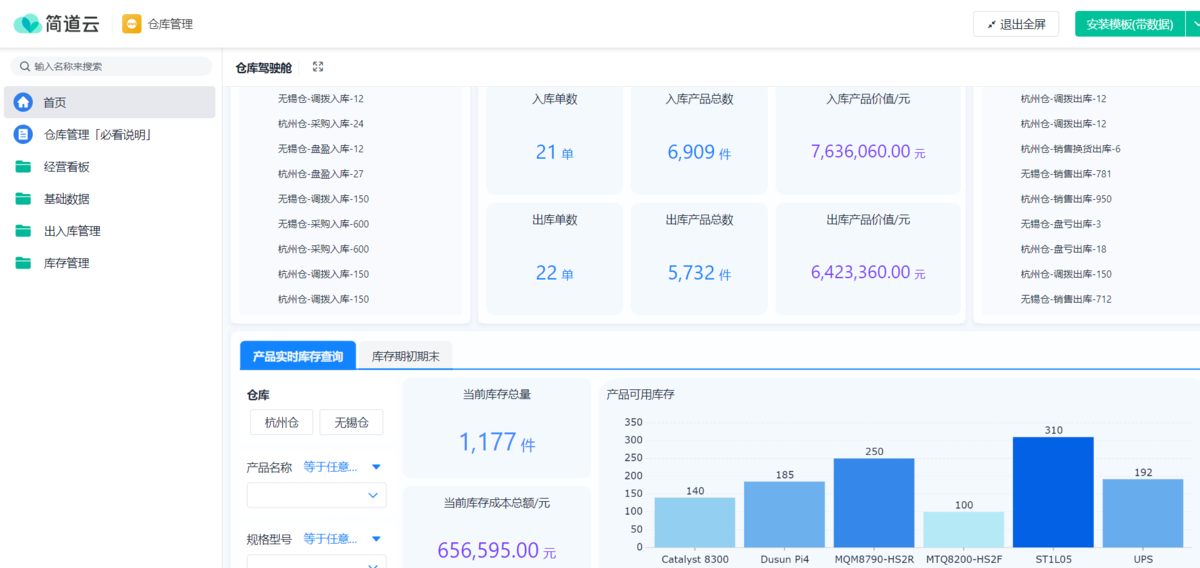Screen dimensions: 1200x568
Task: Click the orange 仓库管理 app icon
Action: (131, 24)
